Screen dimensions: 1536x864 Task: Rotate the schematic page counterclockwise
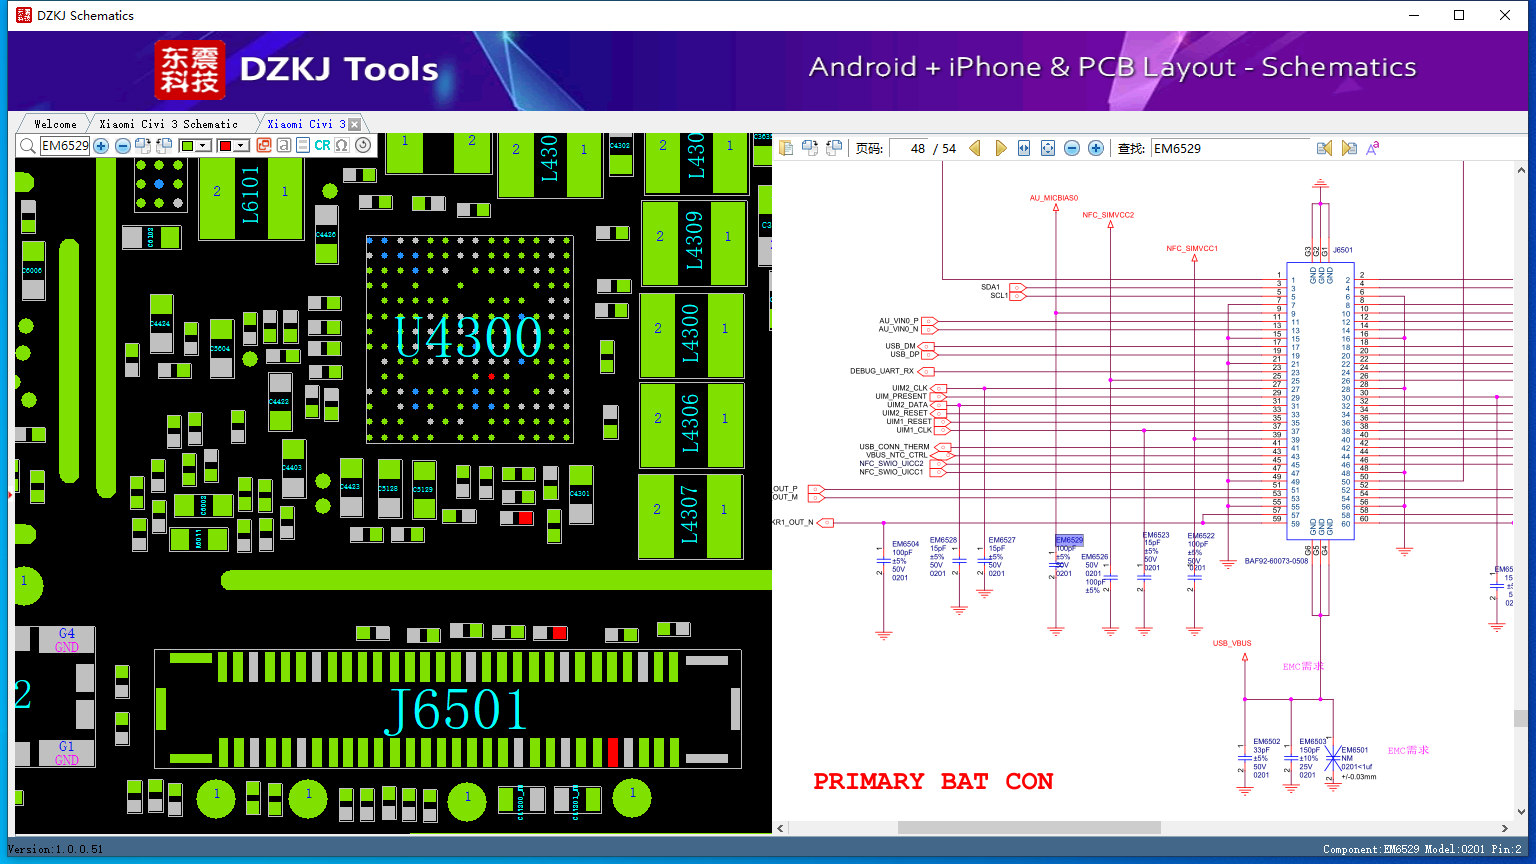tap(834, 148)
